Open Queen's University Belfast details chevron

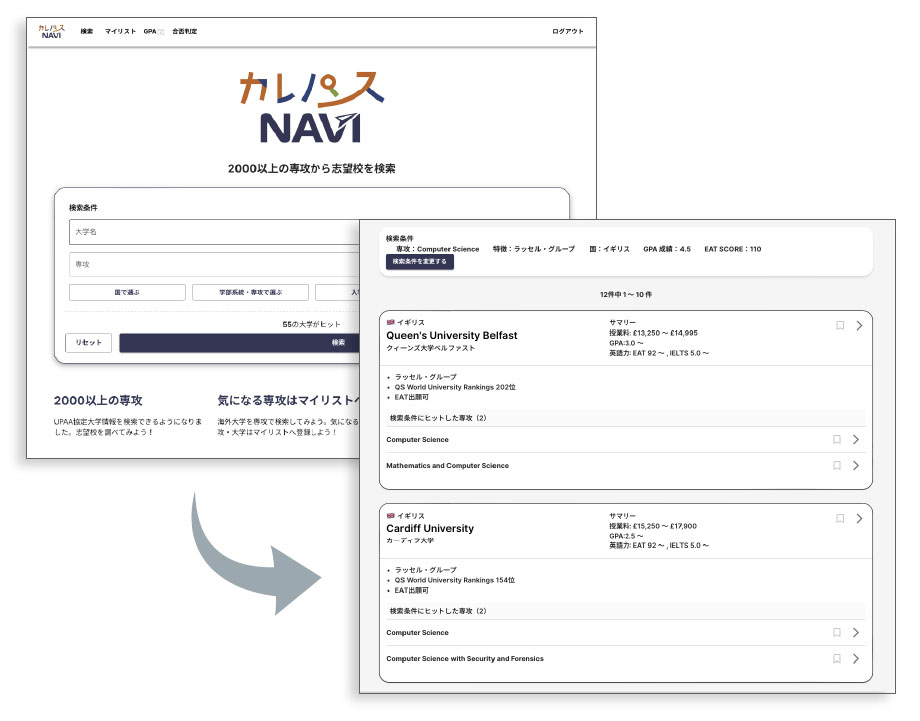tap(859, 325)
